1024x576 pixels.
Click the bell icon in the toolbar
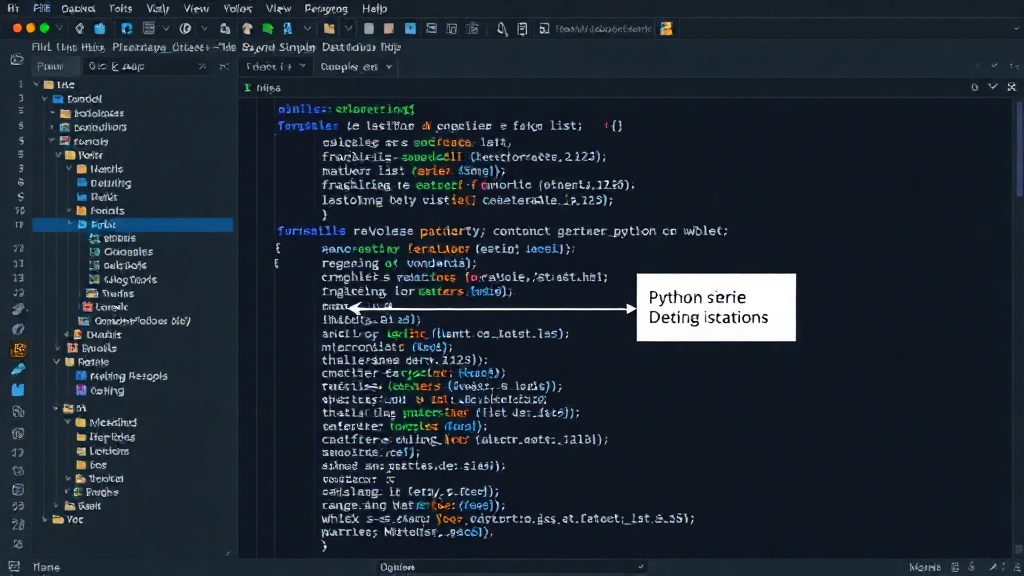[502, 29]
